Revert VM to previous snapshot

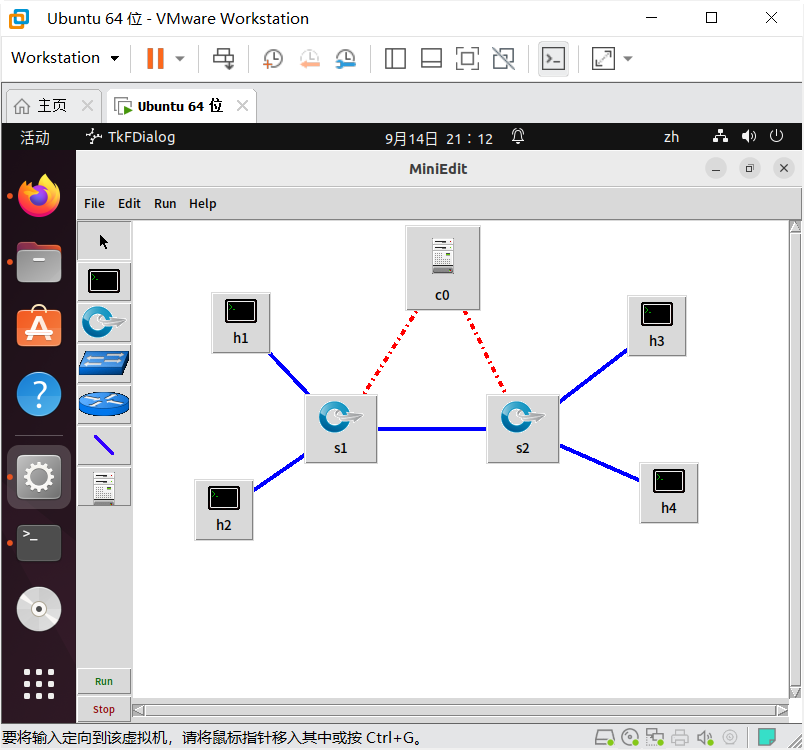pos(310,58)
